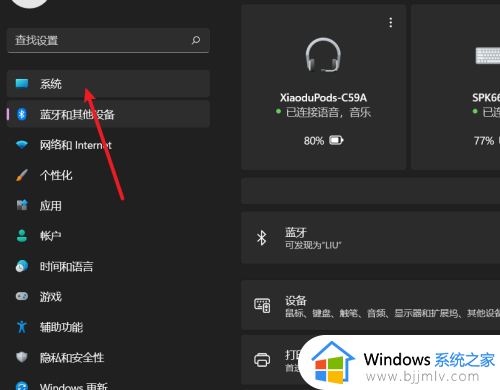Open 网络和 Internet settings
Screen dimensions: 500x390
pos(108,145)
